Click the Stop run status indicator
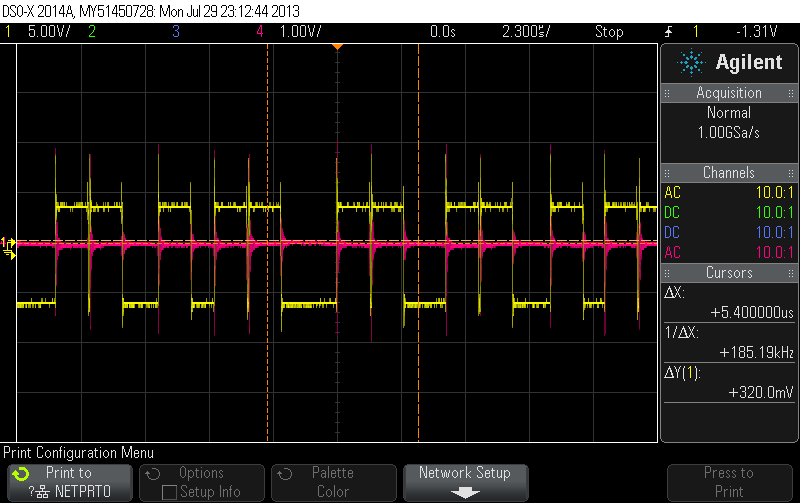 pos(609,32)
